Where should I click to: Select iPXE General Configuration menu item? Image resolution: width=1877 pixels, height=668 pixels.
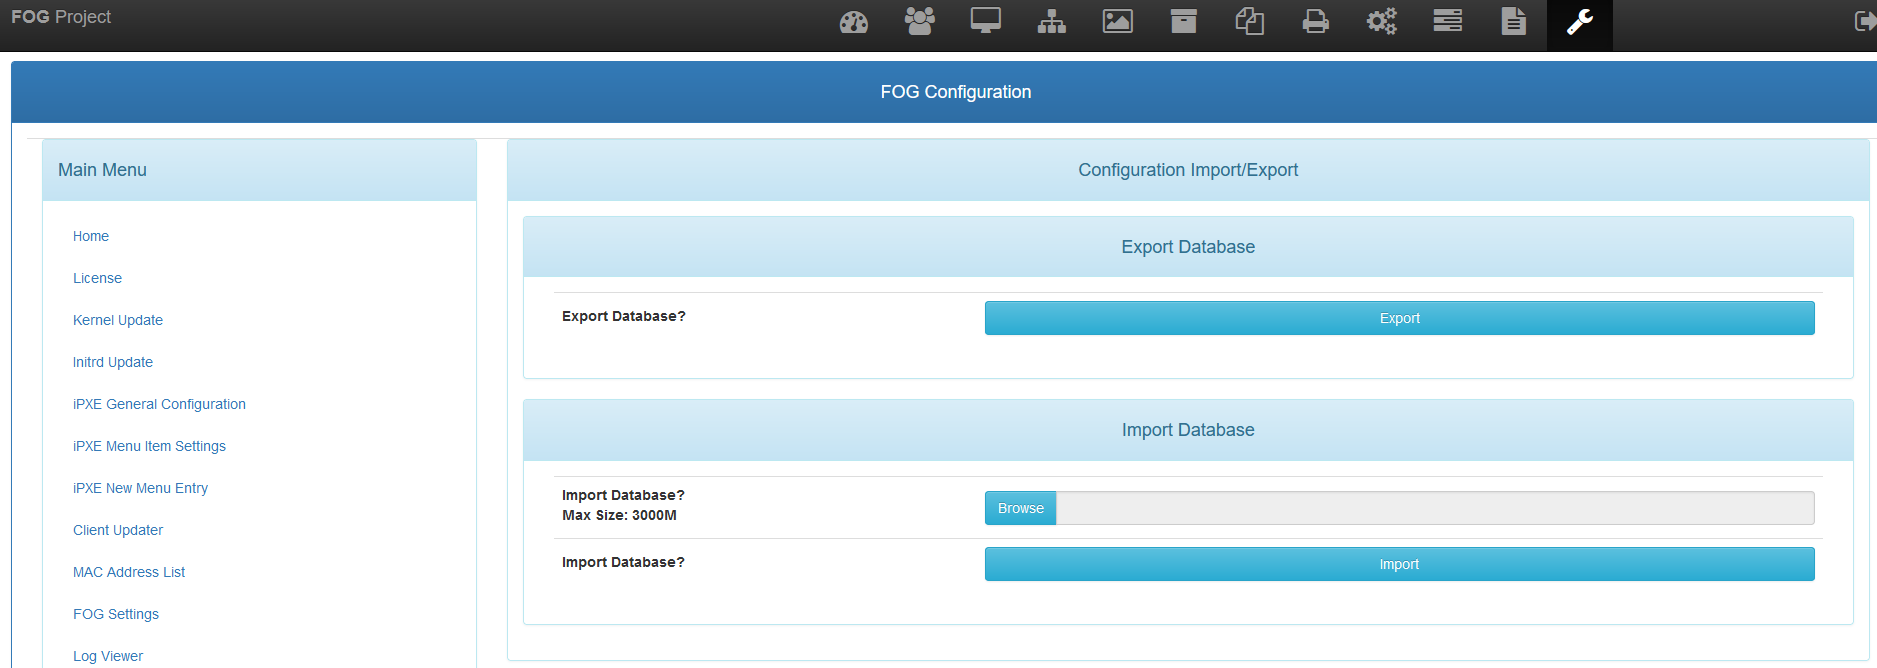(159, 404)
